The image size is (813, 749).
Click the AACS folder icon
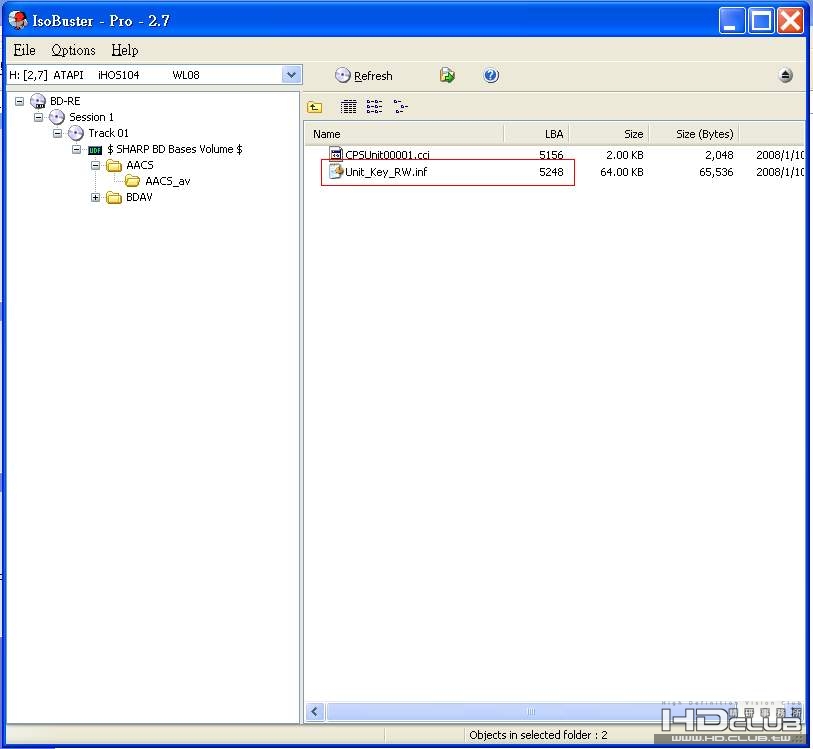[x=114, y=165]
